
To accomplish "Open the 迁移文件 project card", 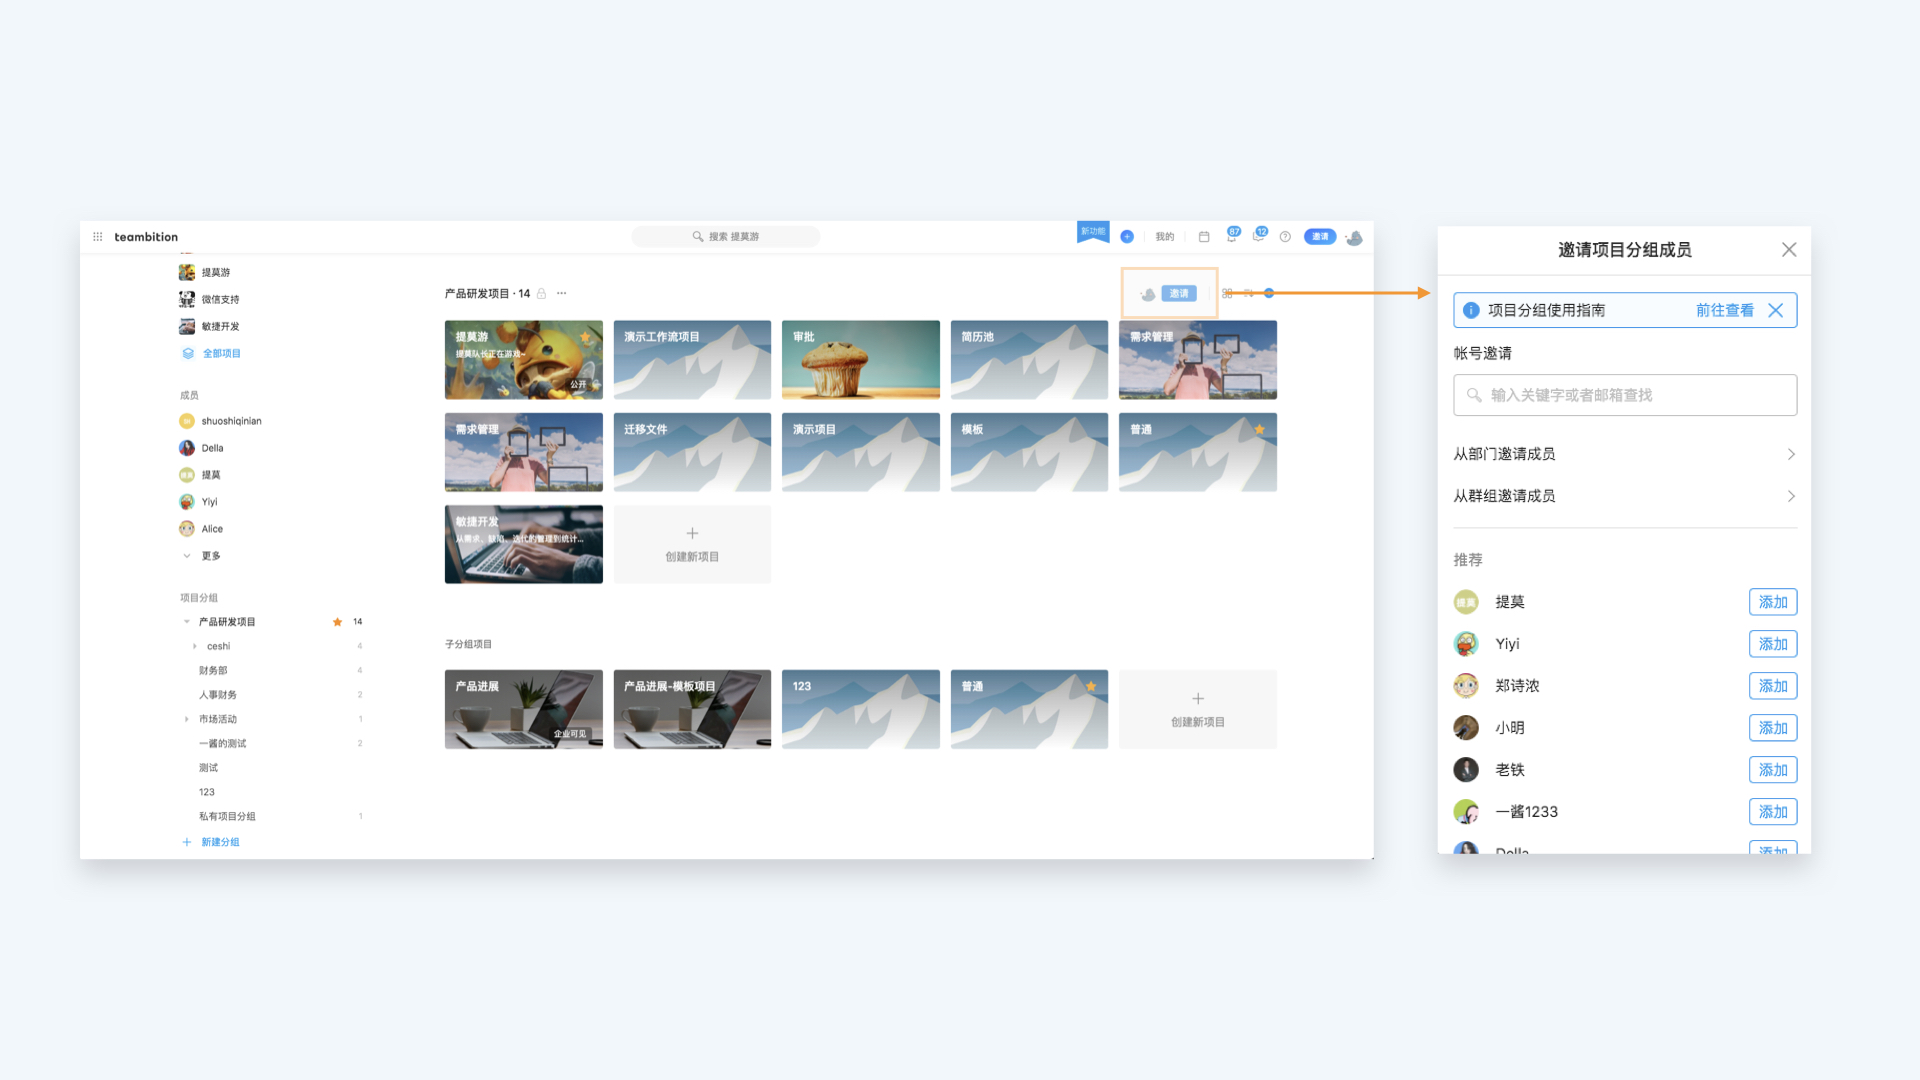I will pyautogui.click(x=692, y=452).
